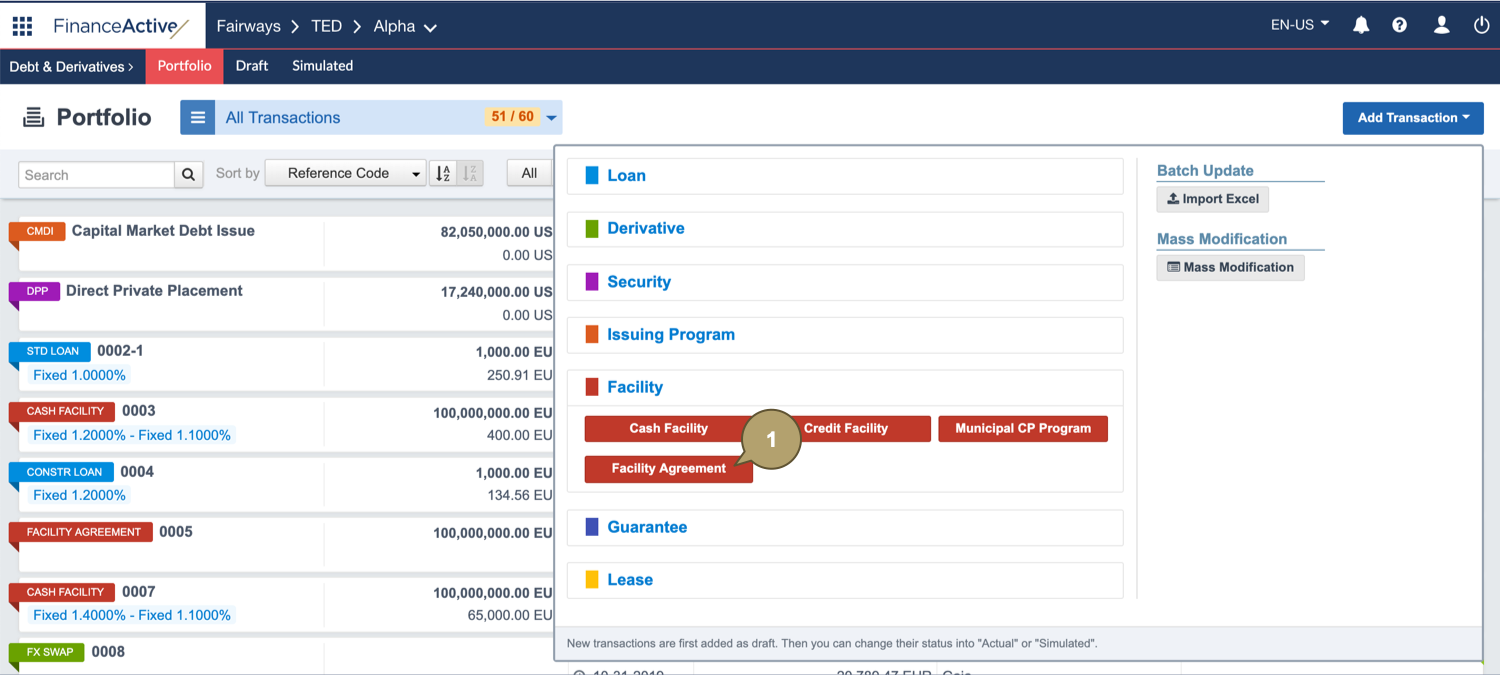Select the Facility Agreement transaction type

(668, 468)
